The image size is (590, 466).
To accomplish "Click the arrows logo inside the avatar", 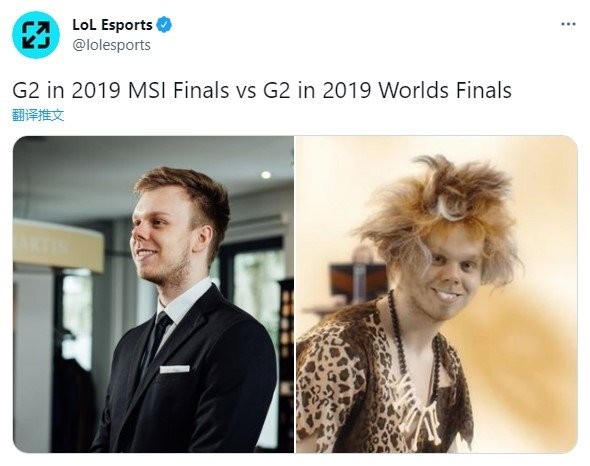I will point(36,35).
